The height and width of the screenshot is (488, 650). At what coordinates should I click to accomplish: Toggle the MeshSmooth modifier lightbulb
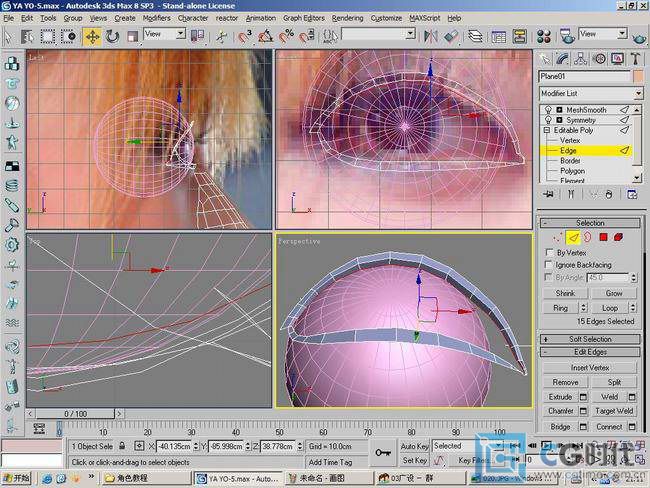pyautogui.click(x=548, y=109)
